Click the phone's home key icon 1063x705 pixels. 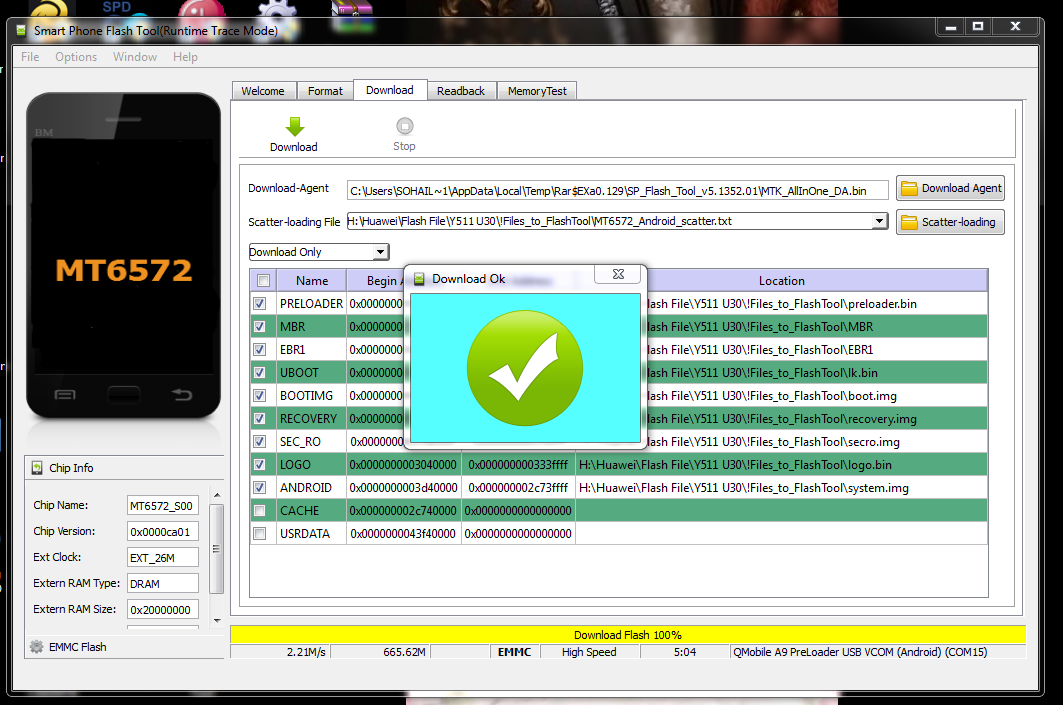pos(123,395)
